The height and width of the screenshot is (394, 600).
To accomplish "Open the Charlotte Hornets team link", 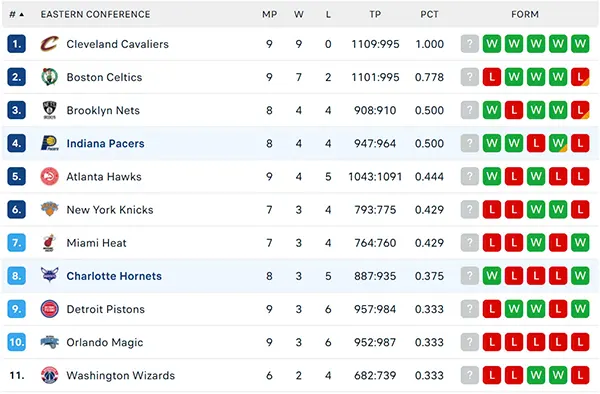I will (114, 276).
